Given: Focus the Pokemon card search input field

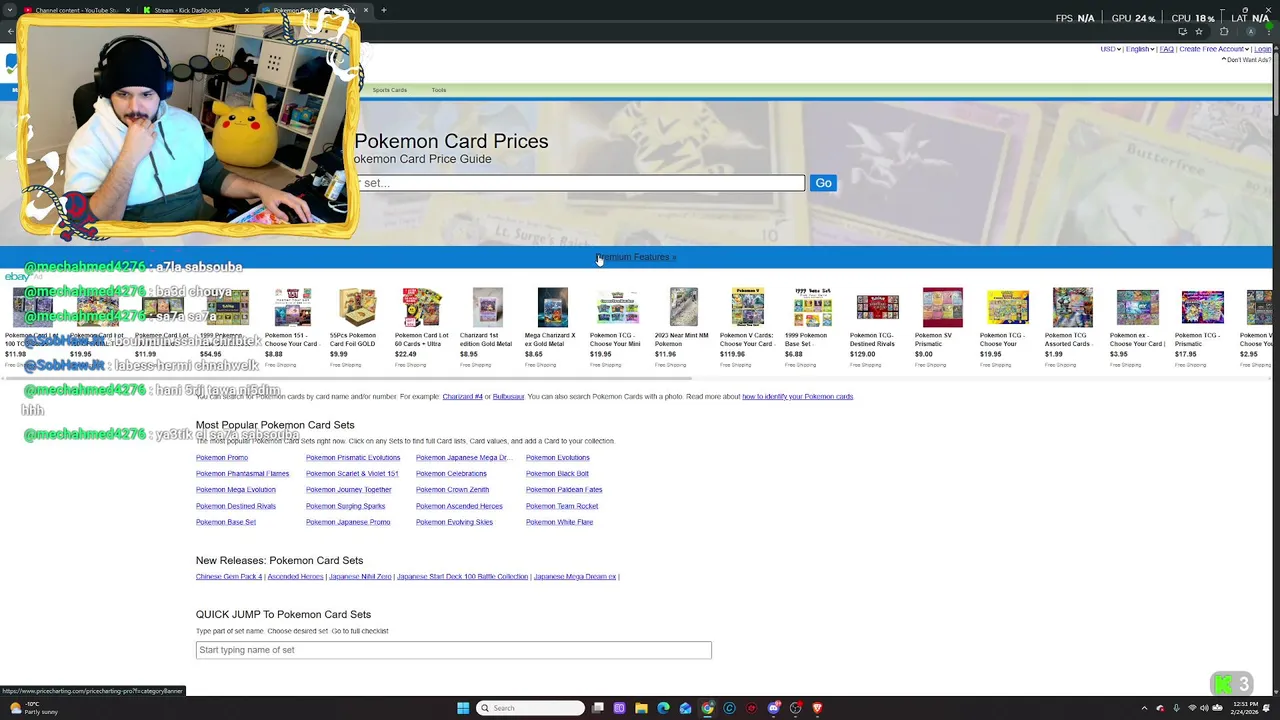Looking at the screenshot, I should 580,183.
